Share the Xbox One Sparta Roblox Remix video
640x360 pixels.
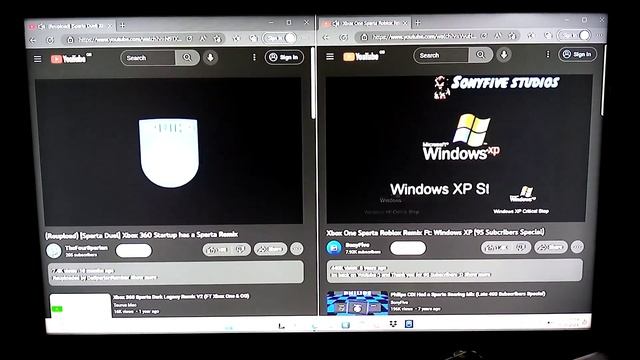coord(551,247)
